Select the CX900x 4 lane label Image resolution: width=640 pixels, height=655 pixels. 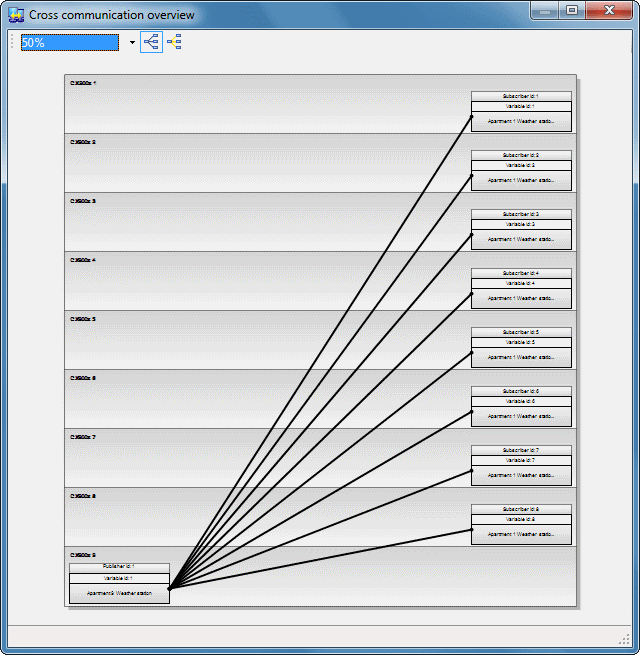[x=83, y=260]
